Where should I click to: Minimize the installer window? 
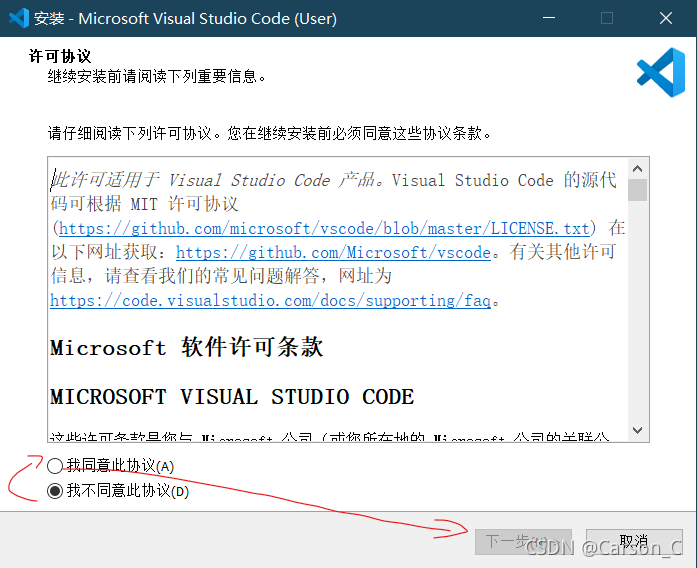549,18
